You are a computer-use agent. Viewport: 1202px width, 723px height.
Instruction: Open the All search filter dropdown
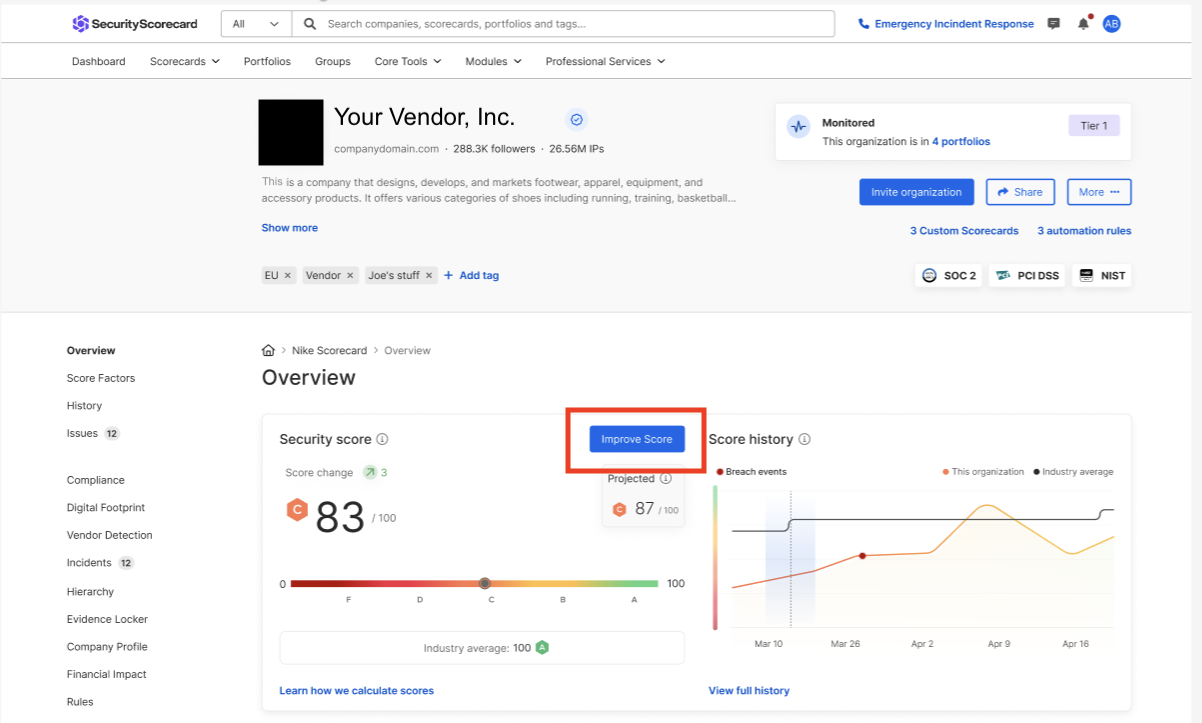256,24
